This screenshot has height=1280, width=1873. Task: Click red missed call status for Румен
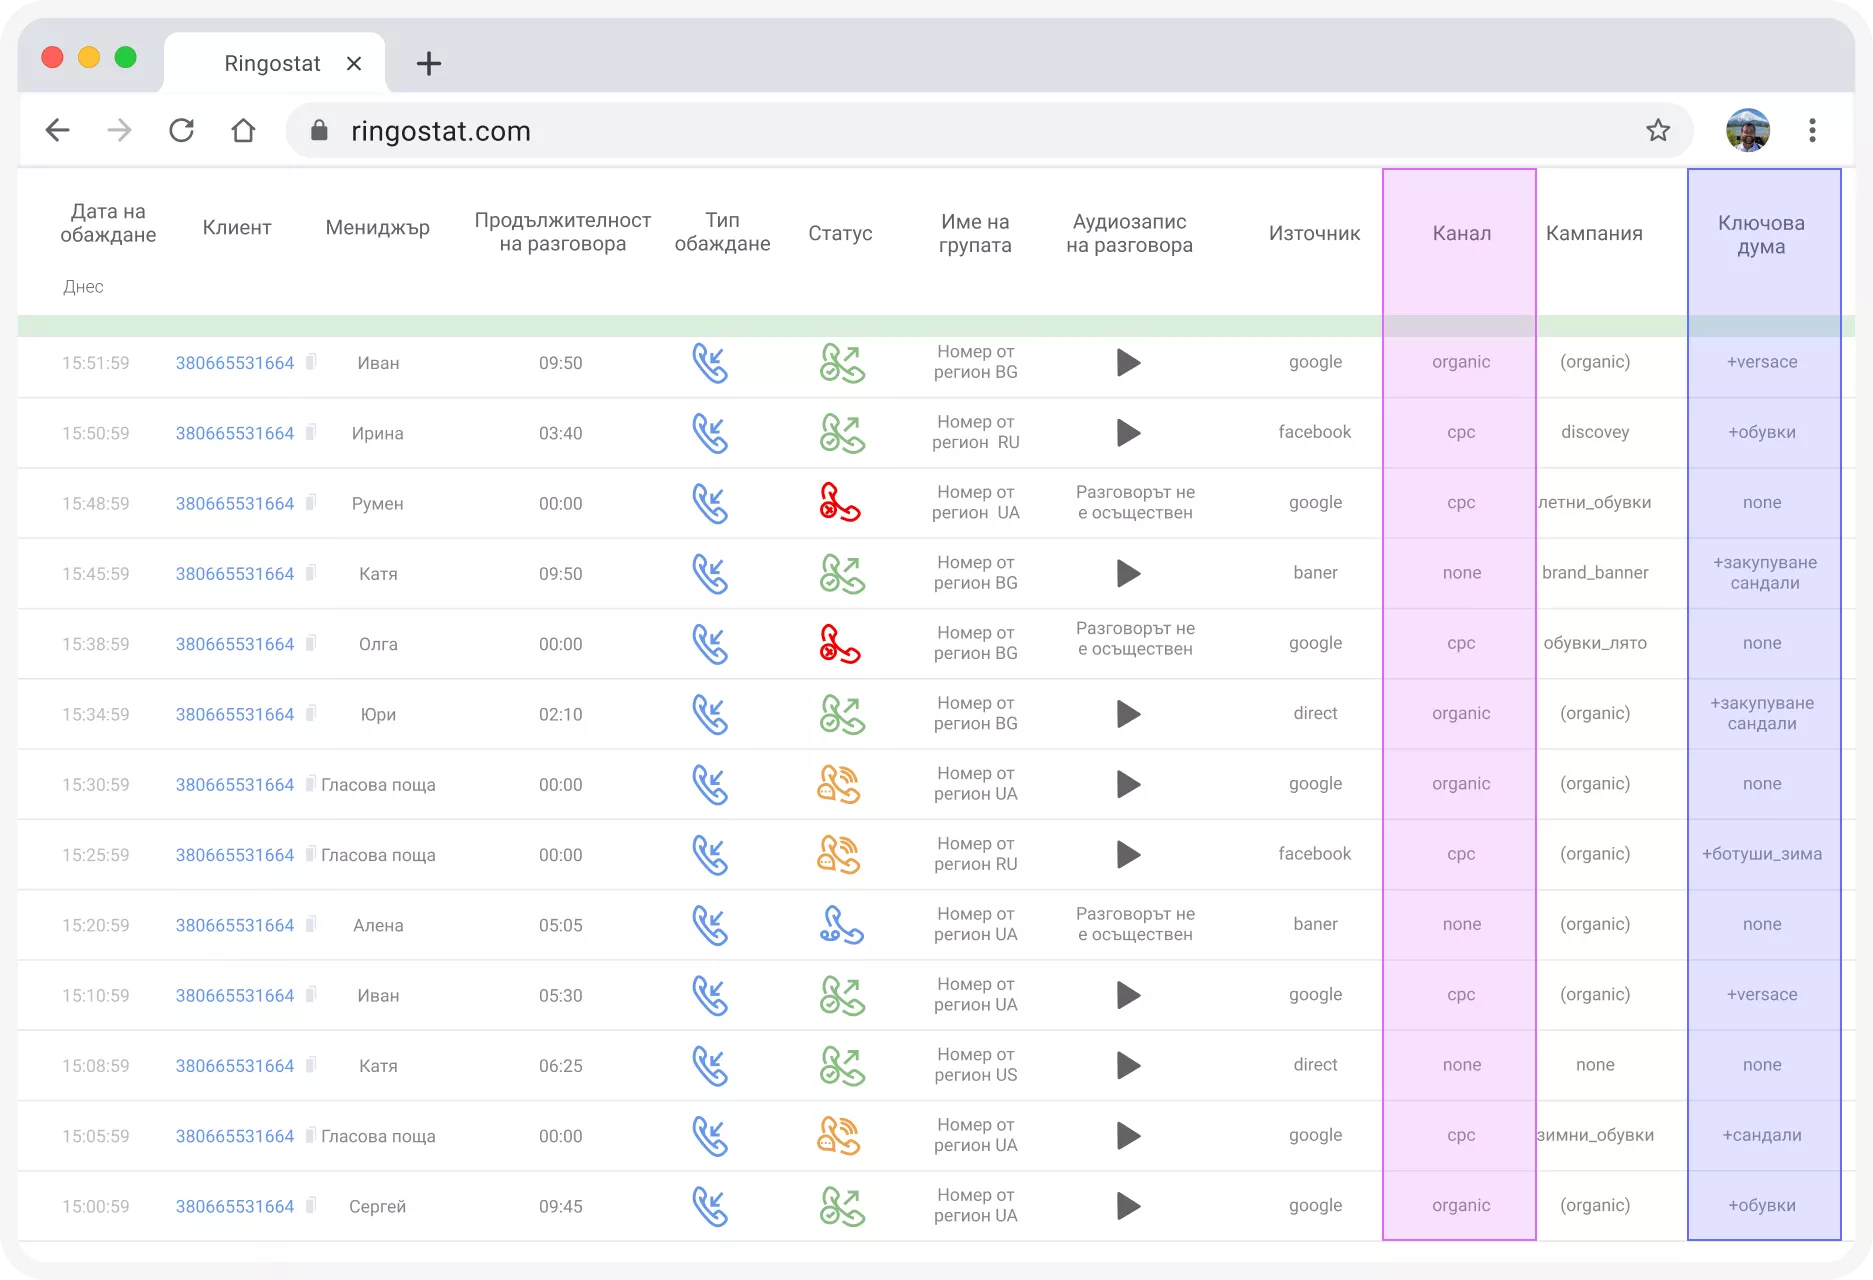click(x=840, y=503)
